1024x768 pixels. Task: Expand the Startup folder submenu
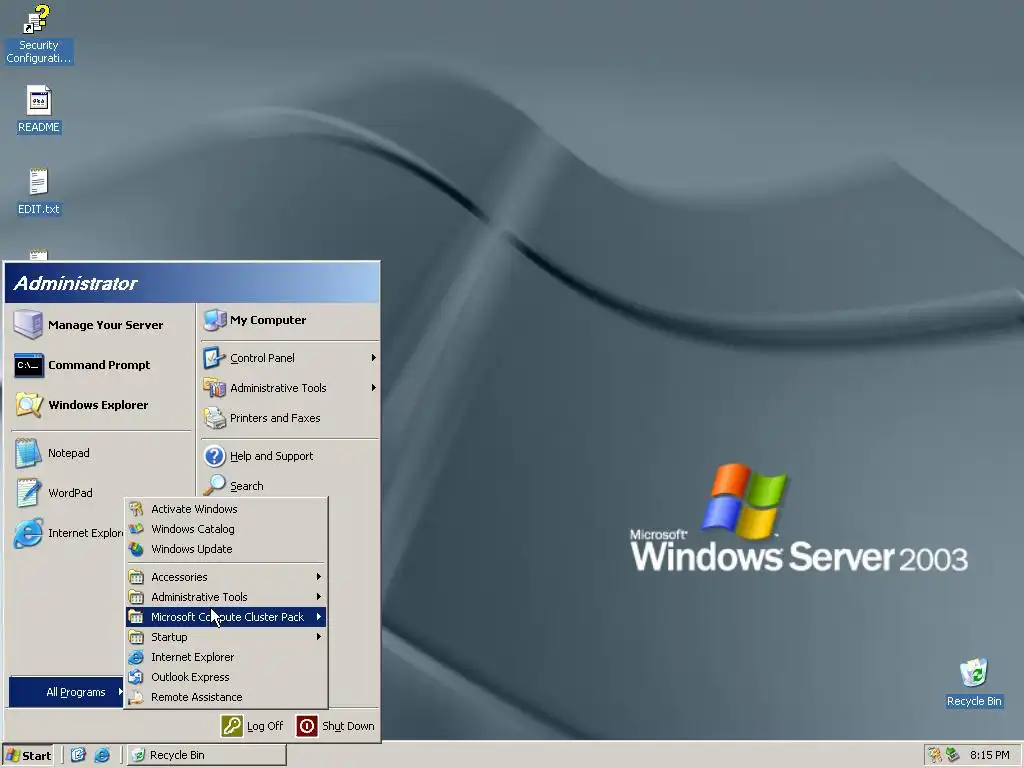[x=226, y=637]
